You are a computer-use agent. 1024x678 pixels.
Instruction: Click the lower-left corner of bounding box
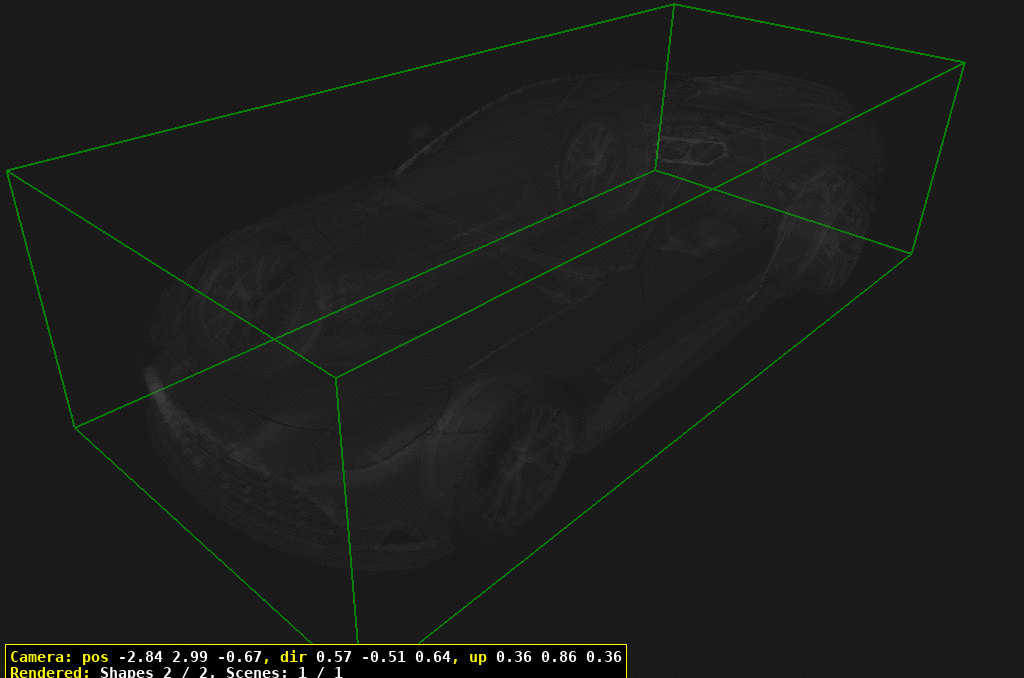pos(75,427)
